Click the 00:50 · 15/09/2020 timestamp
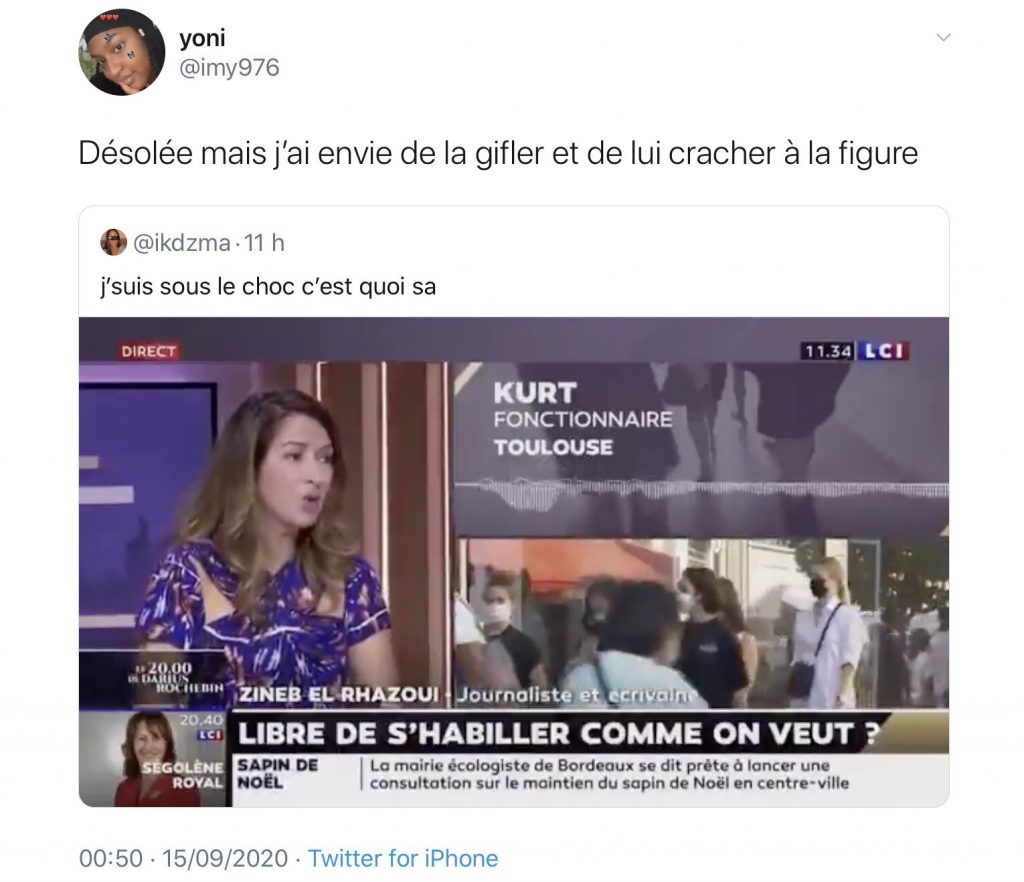Image resolution: width=1024 pixels, height=882 pixels. (x=184, y=858)
